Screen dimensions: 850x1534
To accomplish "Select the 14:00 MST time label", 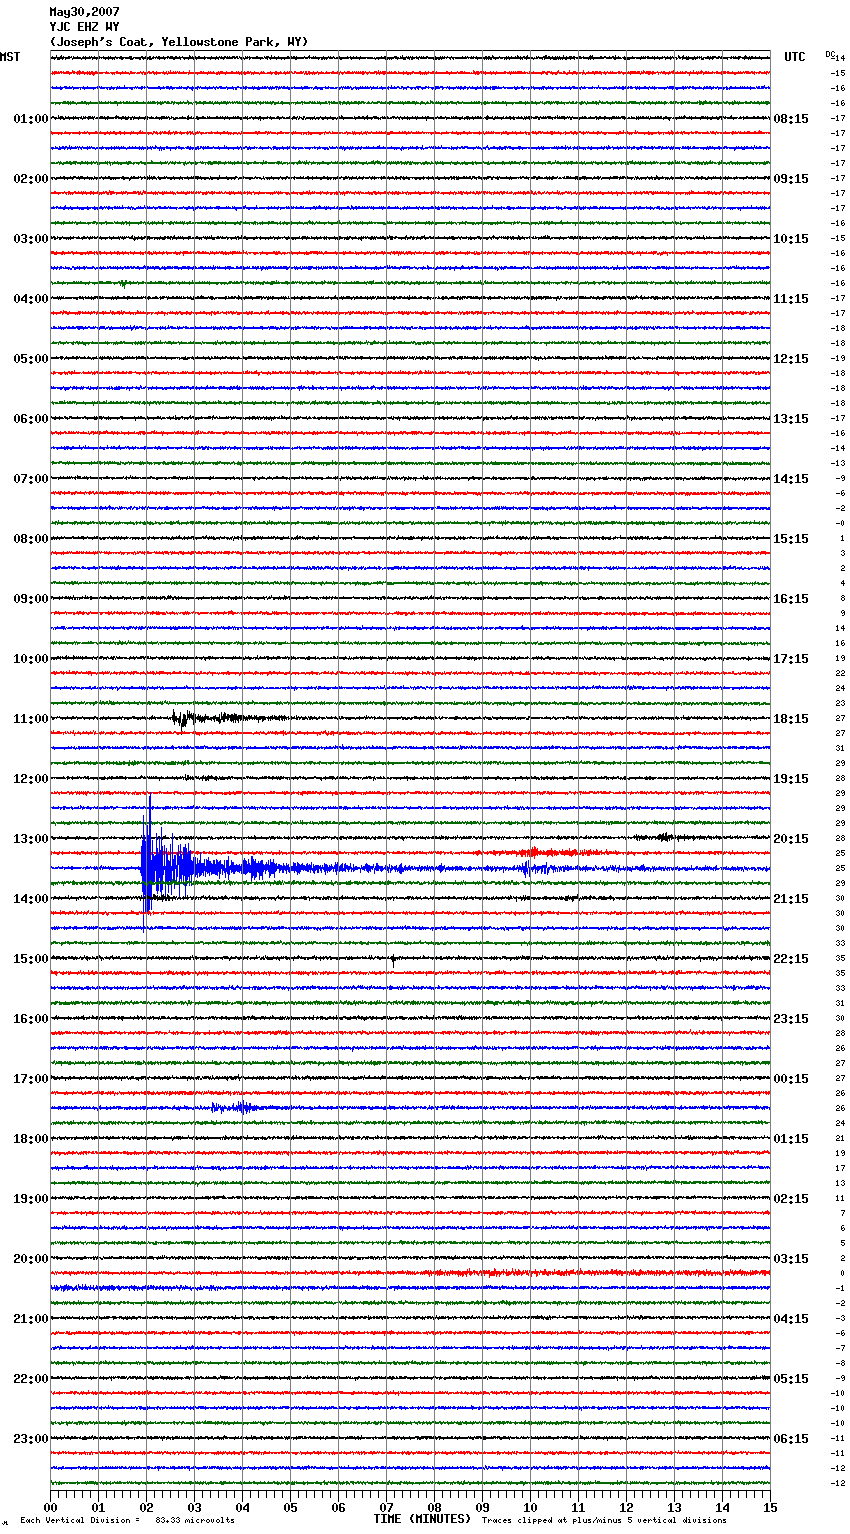I will (31, 899).
